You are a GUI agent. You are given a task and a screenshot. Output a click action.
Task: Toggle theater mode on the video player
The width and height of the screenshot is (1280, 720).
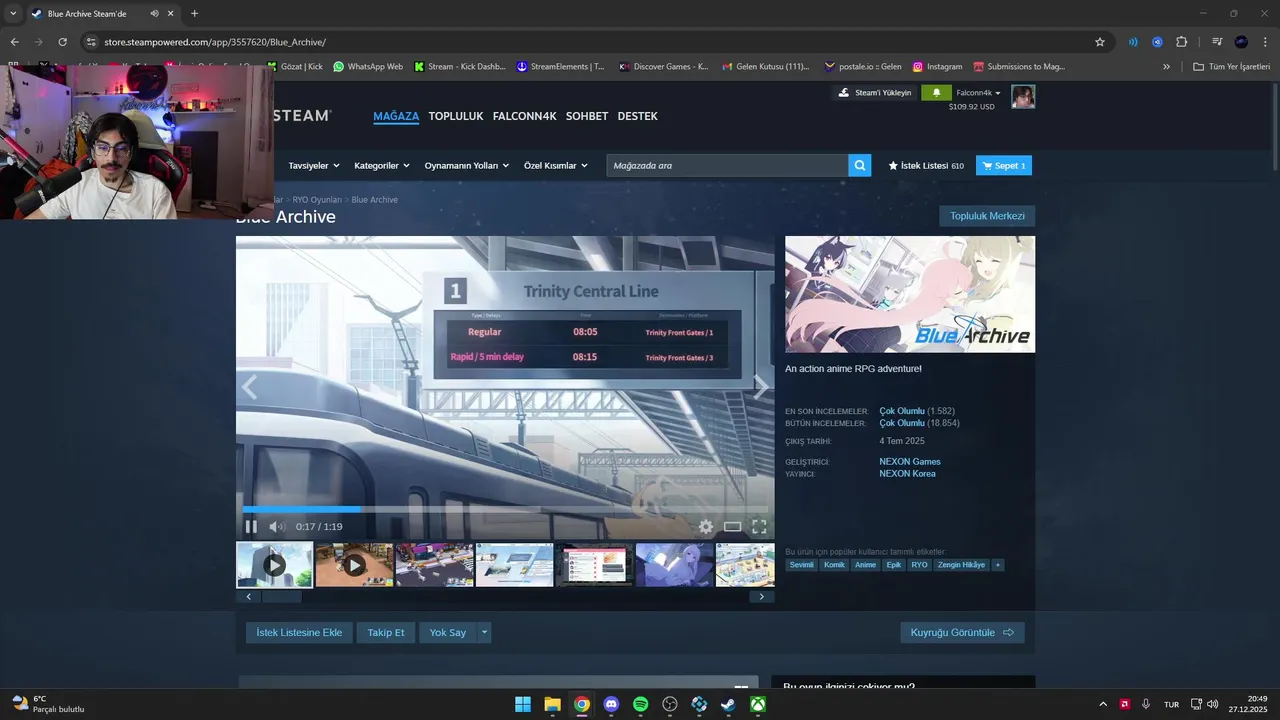733,527
